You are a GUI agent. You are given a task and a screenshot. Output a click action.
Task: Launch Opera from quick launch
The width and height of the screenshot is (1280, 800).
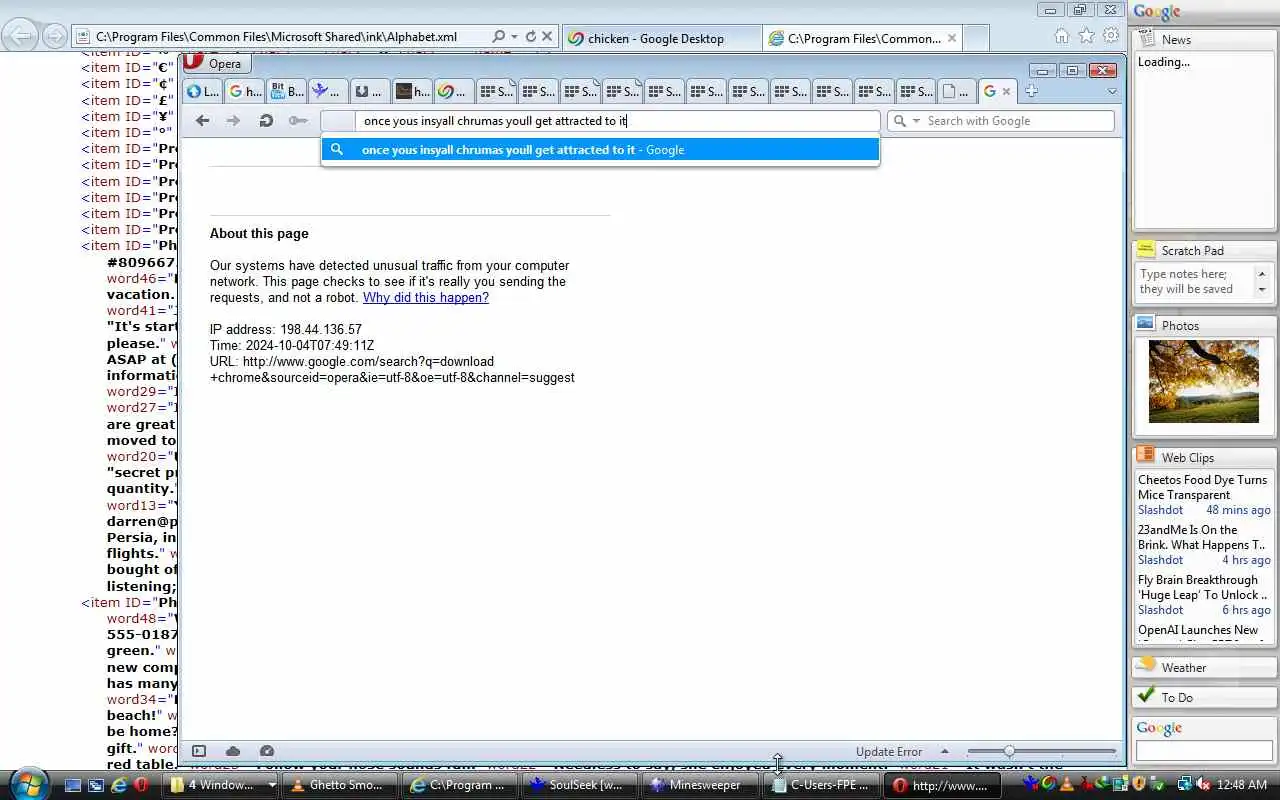[x=142, y=785]
